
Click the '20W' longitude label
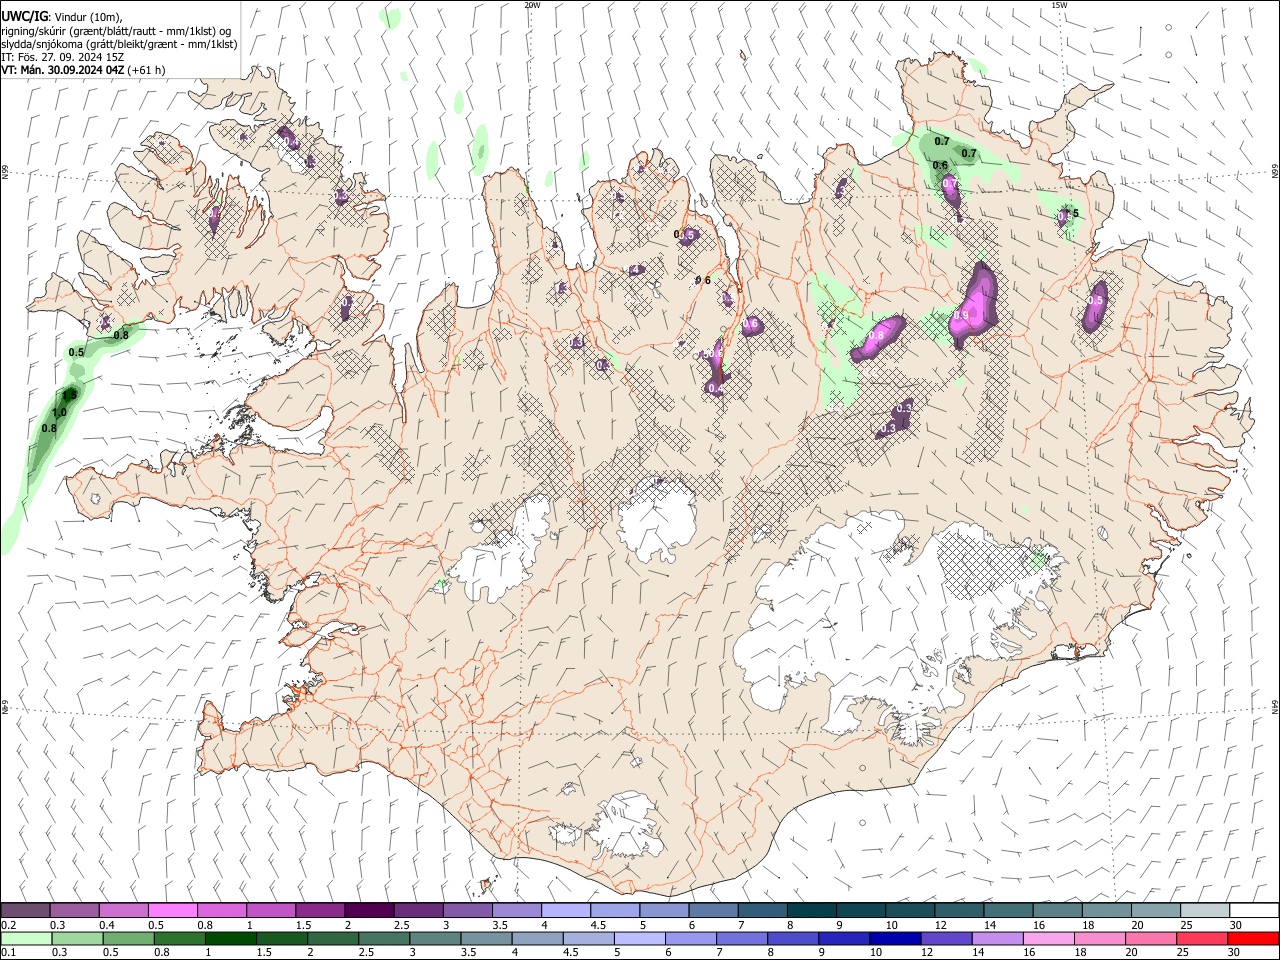532,5
